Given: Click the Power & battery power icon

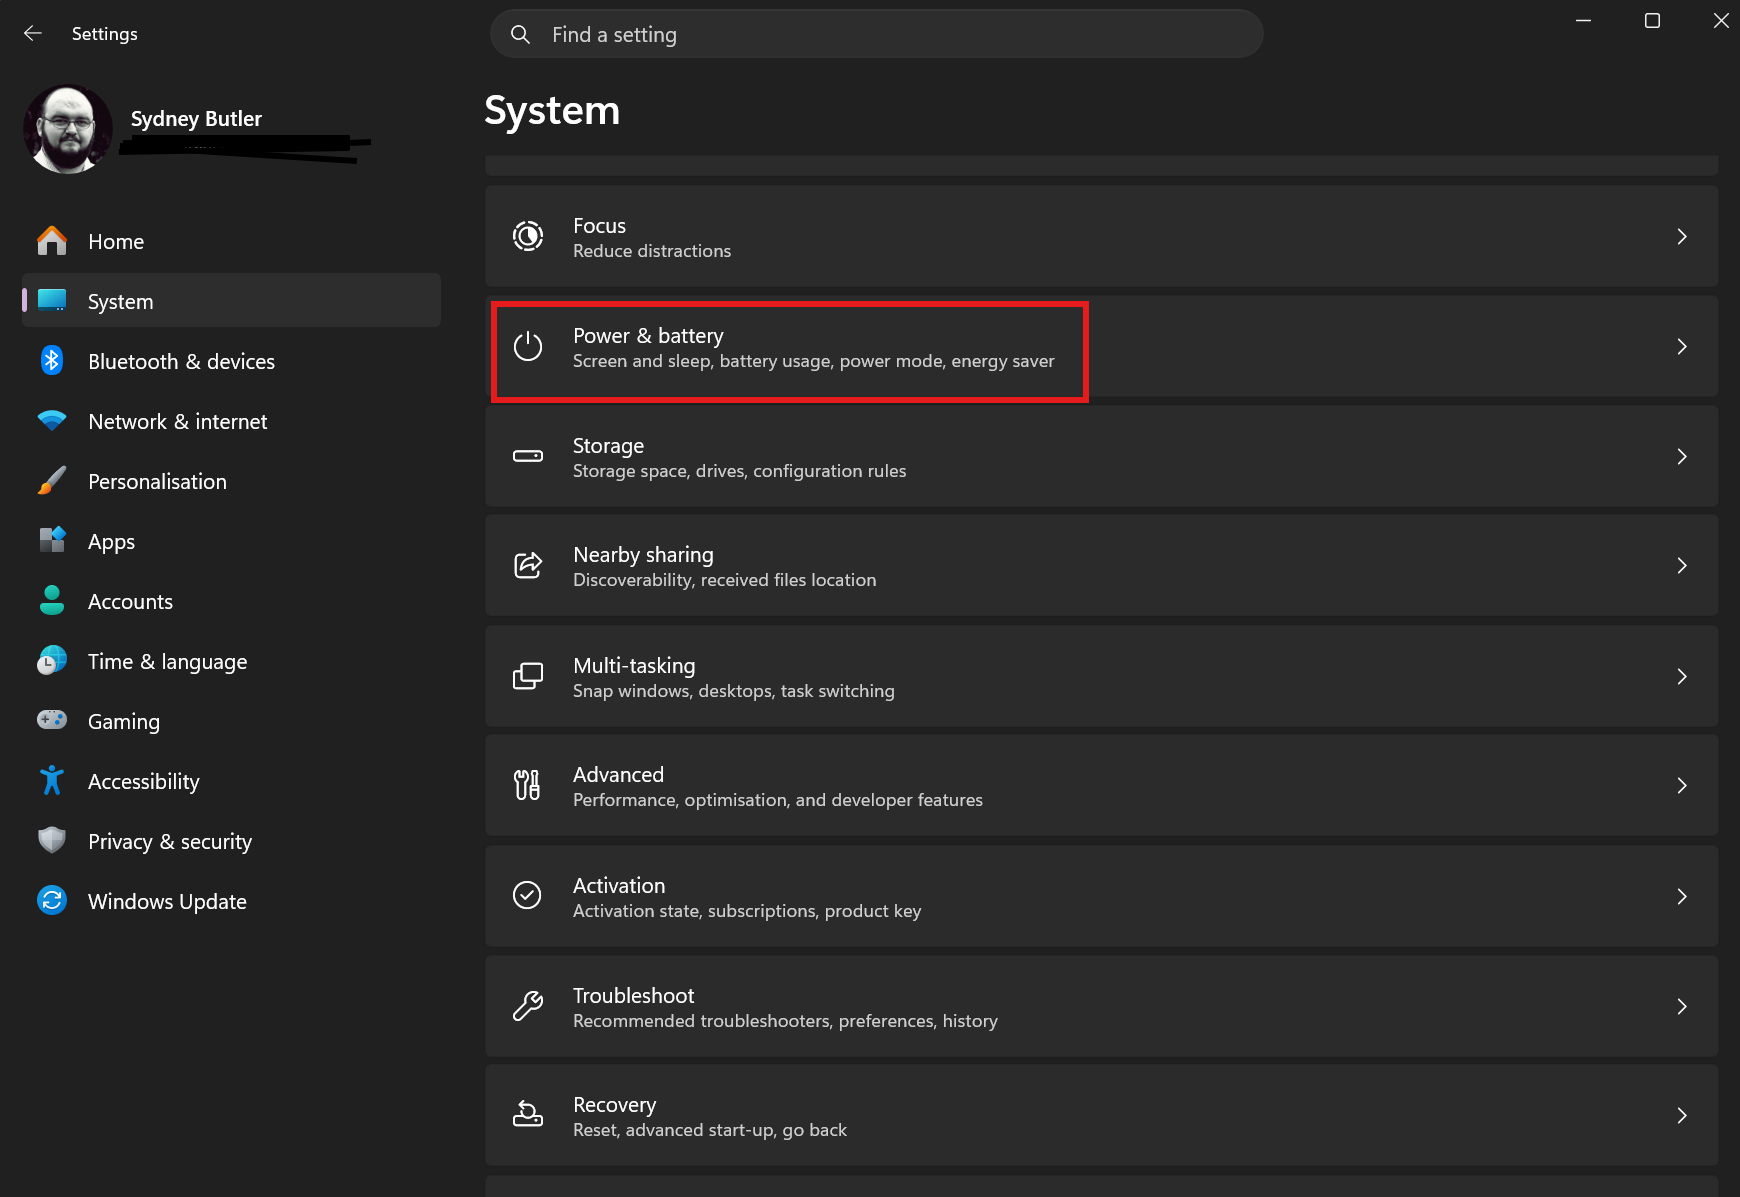Looking at the screenshot, I should tap(528, 347).
